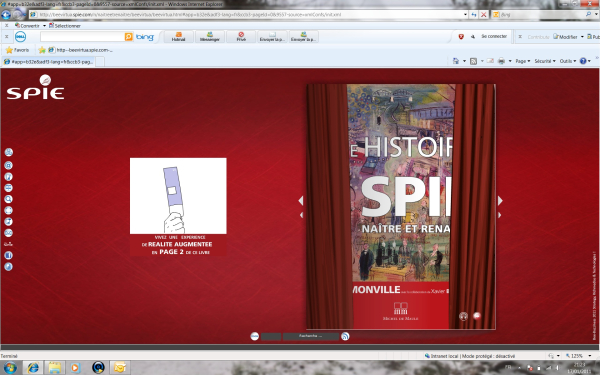Click the round emblem icon on book cover
The width and height of the screenshot is (600, 375).
[463, 316]
